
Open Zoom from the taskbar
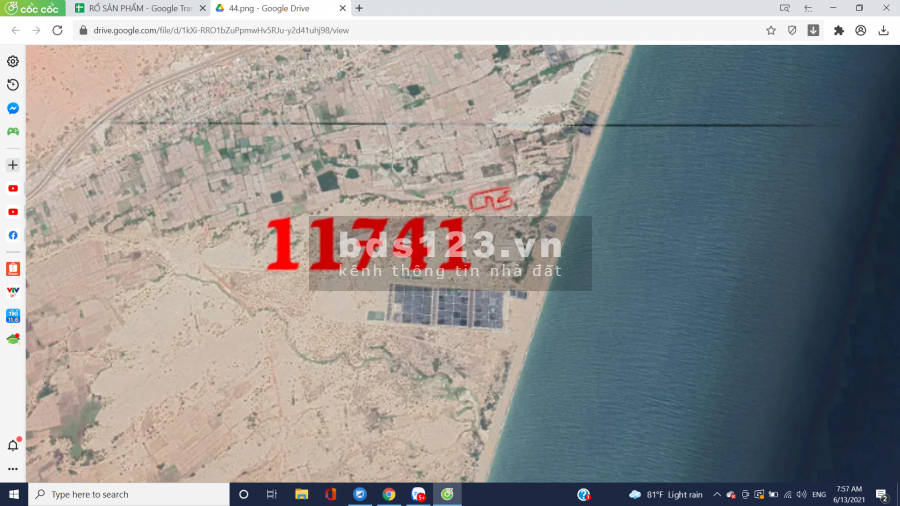click(x=360, y=494)
